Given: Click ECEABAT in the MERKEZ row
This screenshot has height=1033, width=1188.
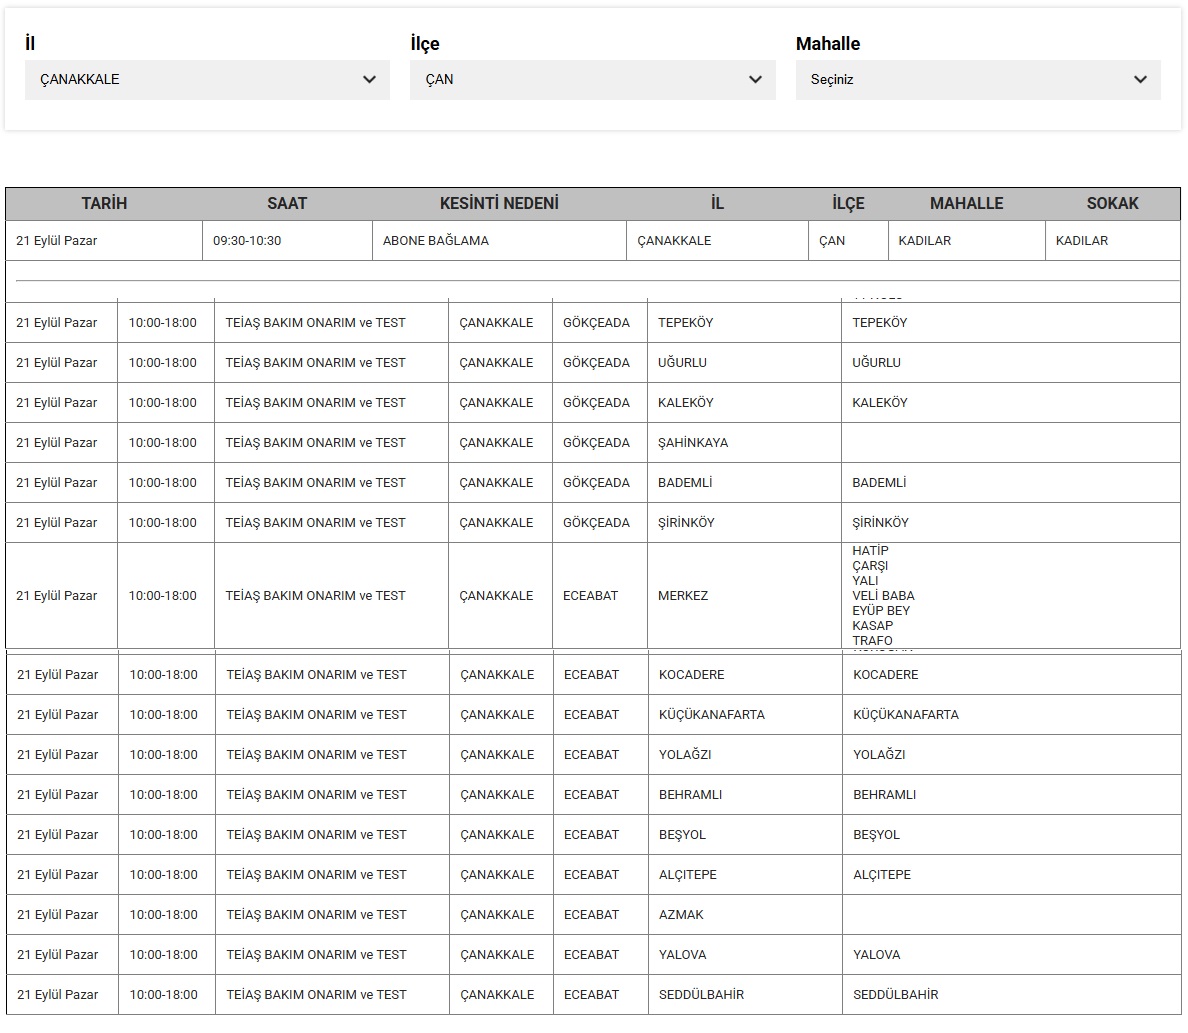Looking at the screenshot, I should coord(590,596).
